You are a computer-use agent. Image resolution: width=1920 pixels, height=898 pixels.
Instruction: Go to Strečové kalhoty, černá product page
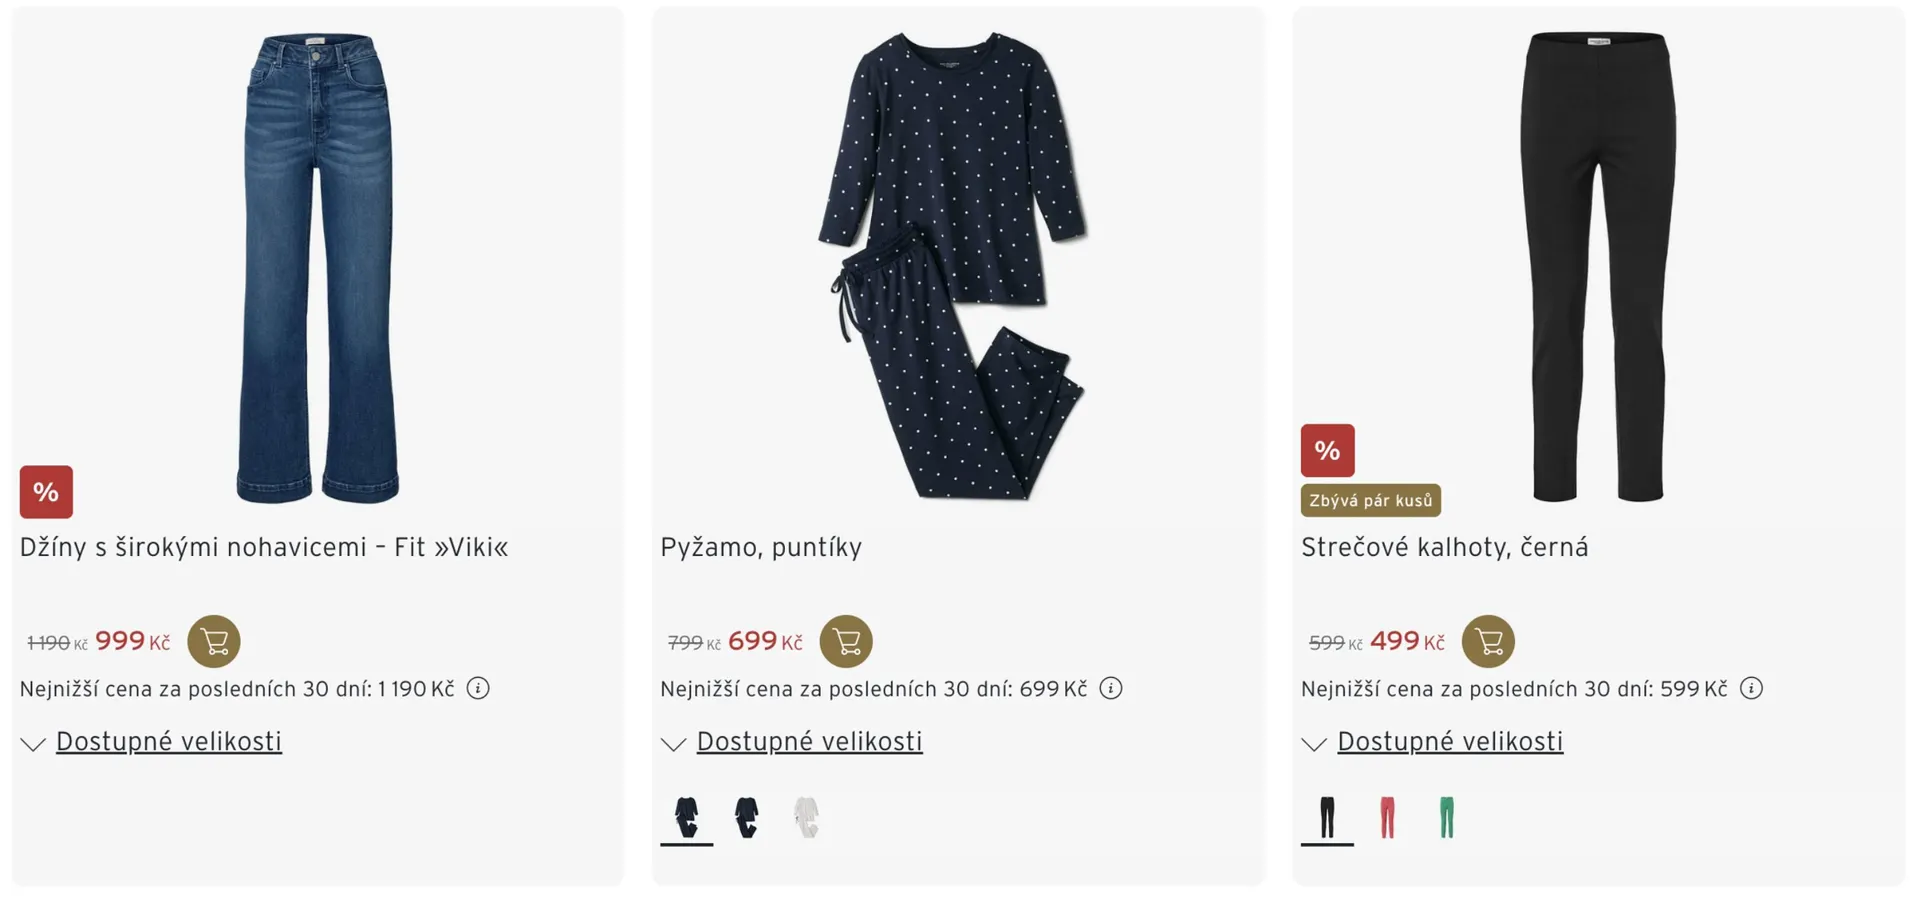1444,547
